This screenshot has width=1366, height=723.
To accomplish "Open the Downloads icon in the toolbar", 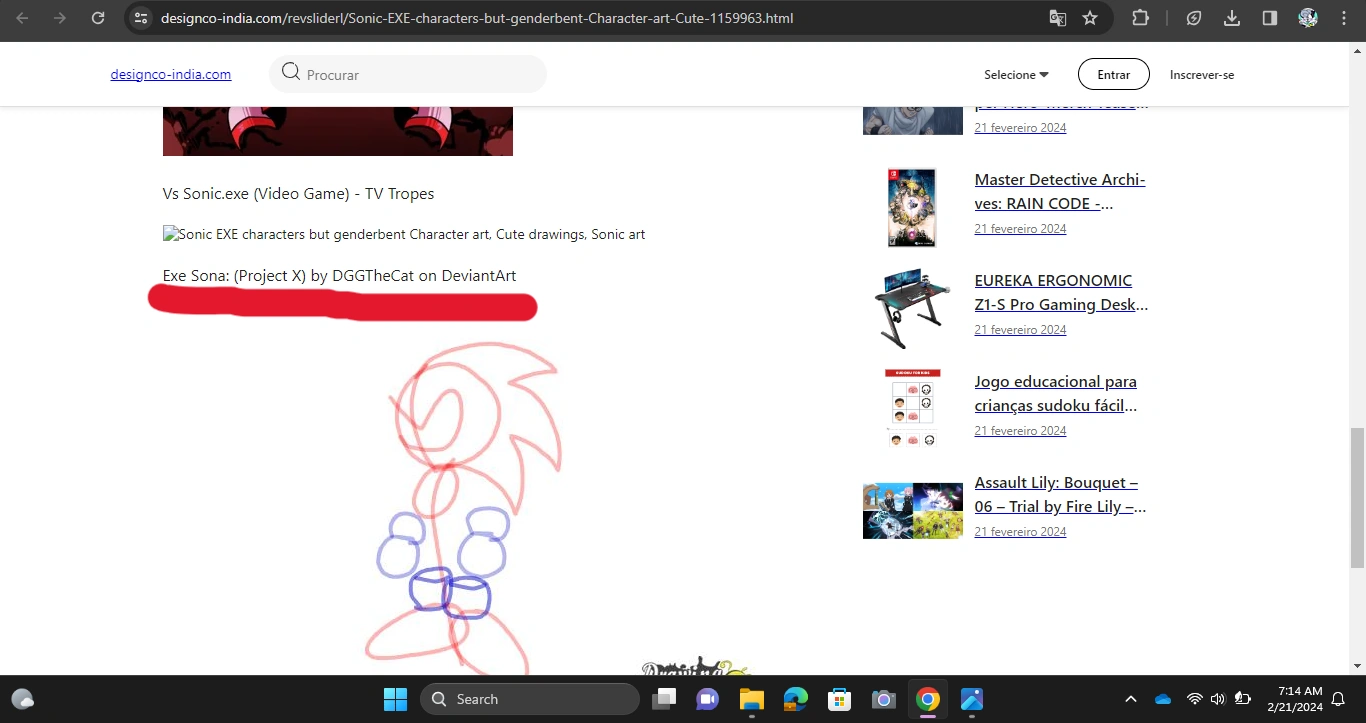I will tap(1231, 18).
